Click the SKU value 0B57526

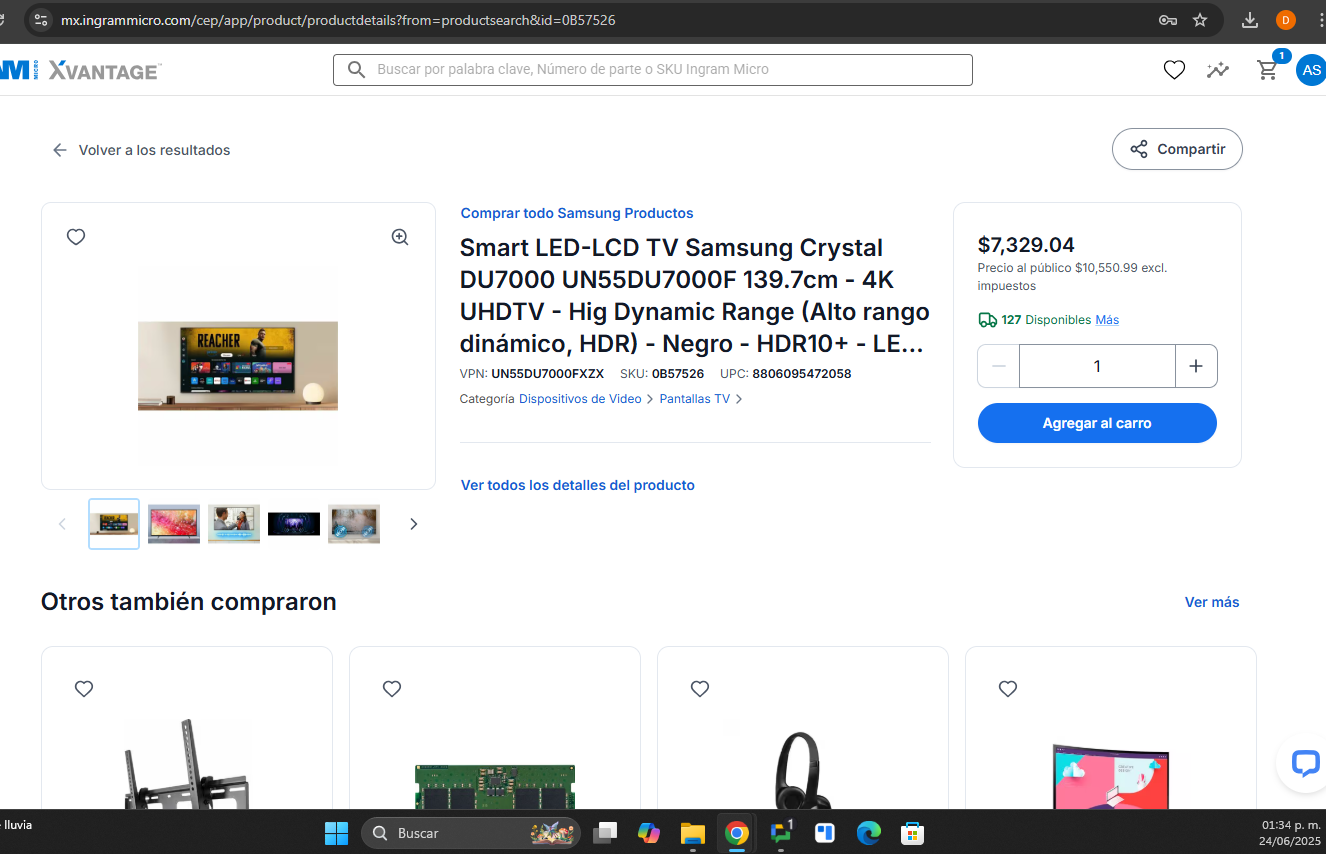[x=678, y=374]
